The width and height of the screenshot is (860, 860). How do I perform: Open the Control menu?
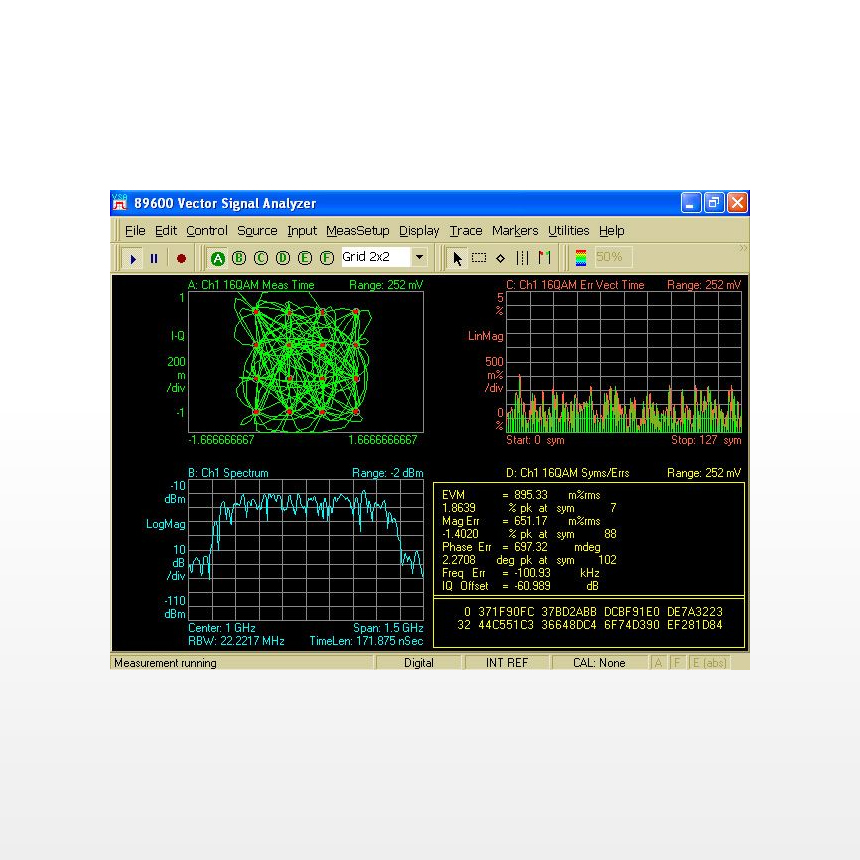point(207,231)
